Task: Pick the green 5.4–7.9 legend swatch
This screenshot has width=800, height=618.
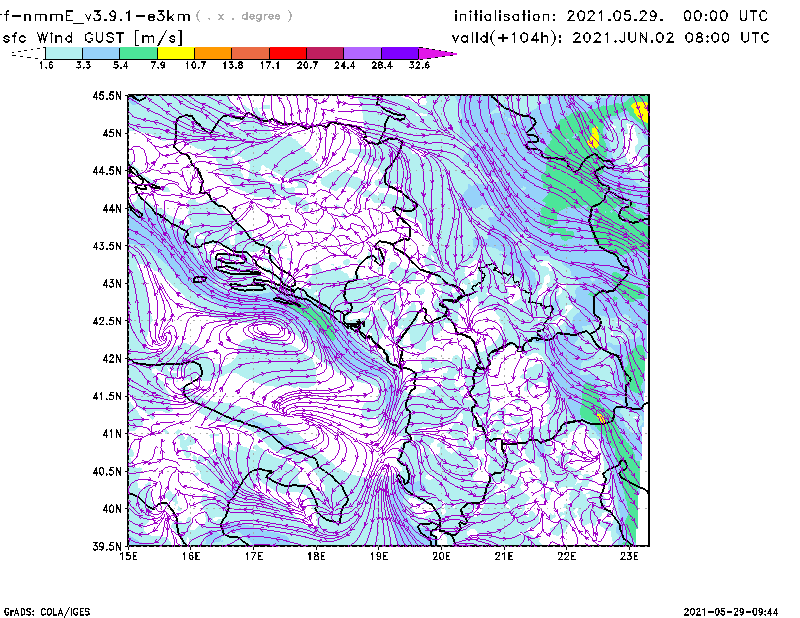Action: (139, 53)
